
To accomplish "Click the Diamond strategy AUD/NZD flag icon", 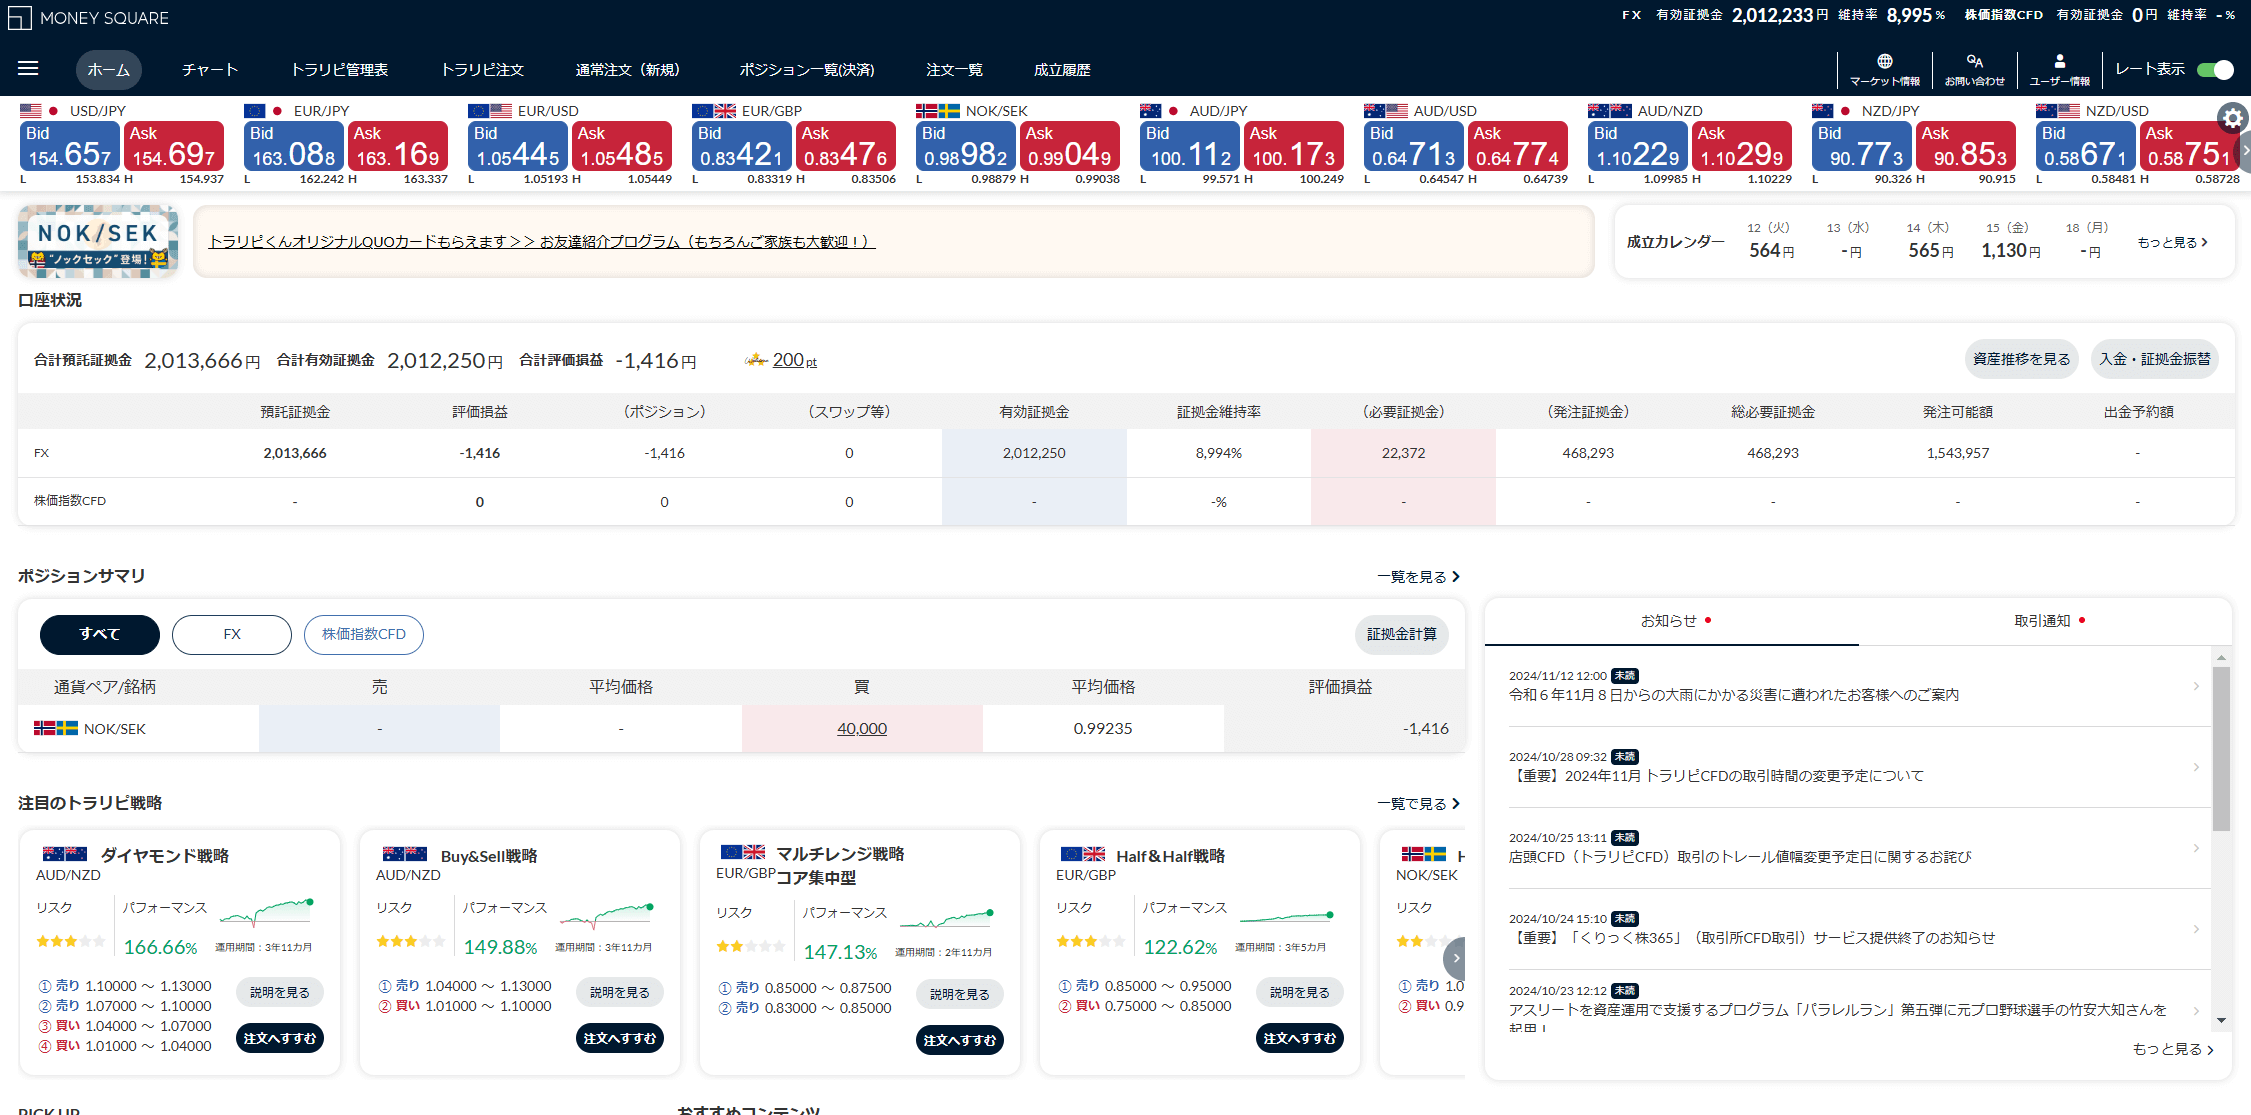I will coord(65,854).
